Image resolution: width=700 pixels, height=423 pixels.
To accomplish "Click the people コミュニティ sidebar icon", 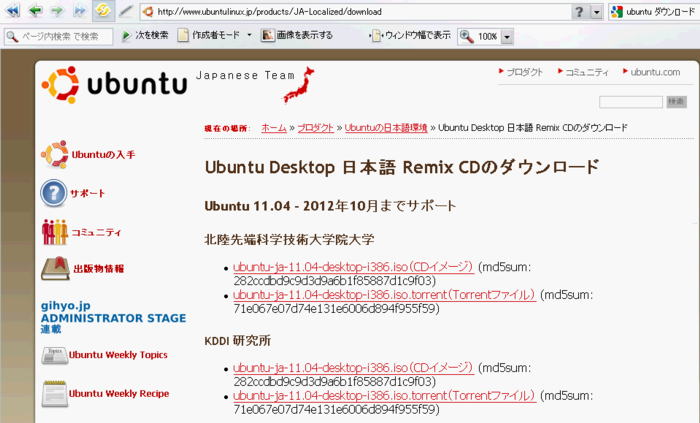I will [54, 232].
